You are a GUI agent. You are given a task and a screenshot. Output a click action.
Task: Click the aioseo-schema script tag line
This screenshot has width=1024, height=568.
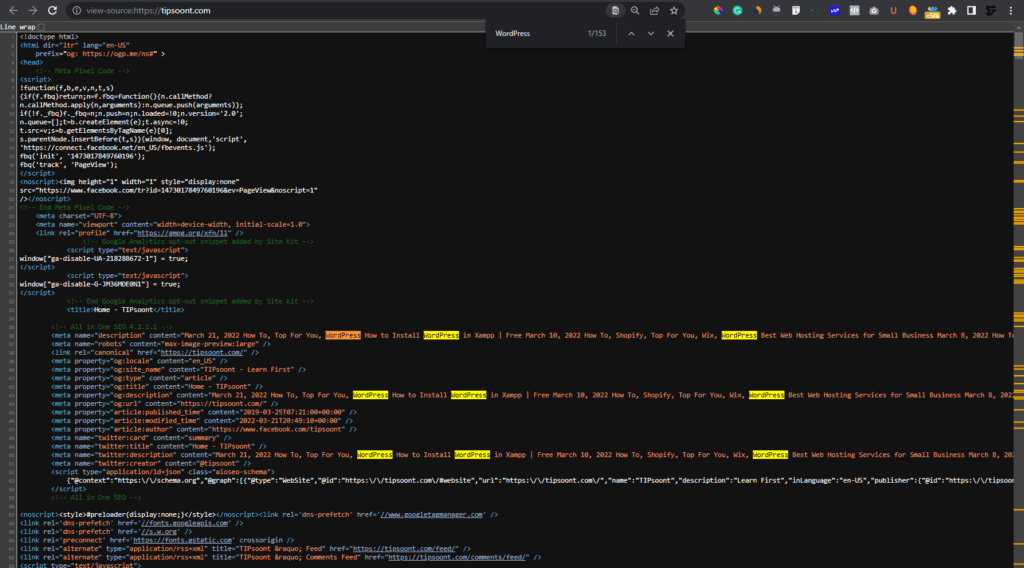(x=163, y=471)
